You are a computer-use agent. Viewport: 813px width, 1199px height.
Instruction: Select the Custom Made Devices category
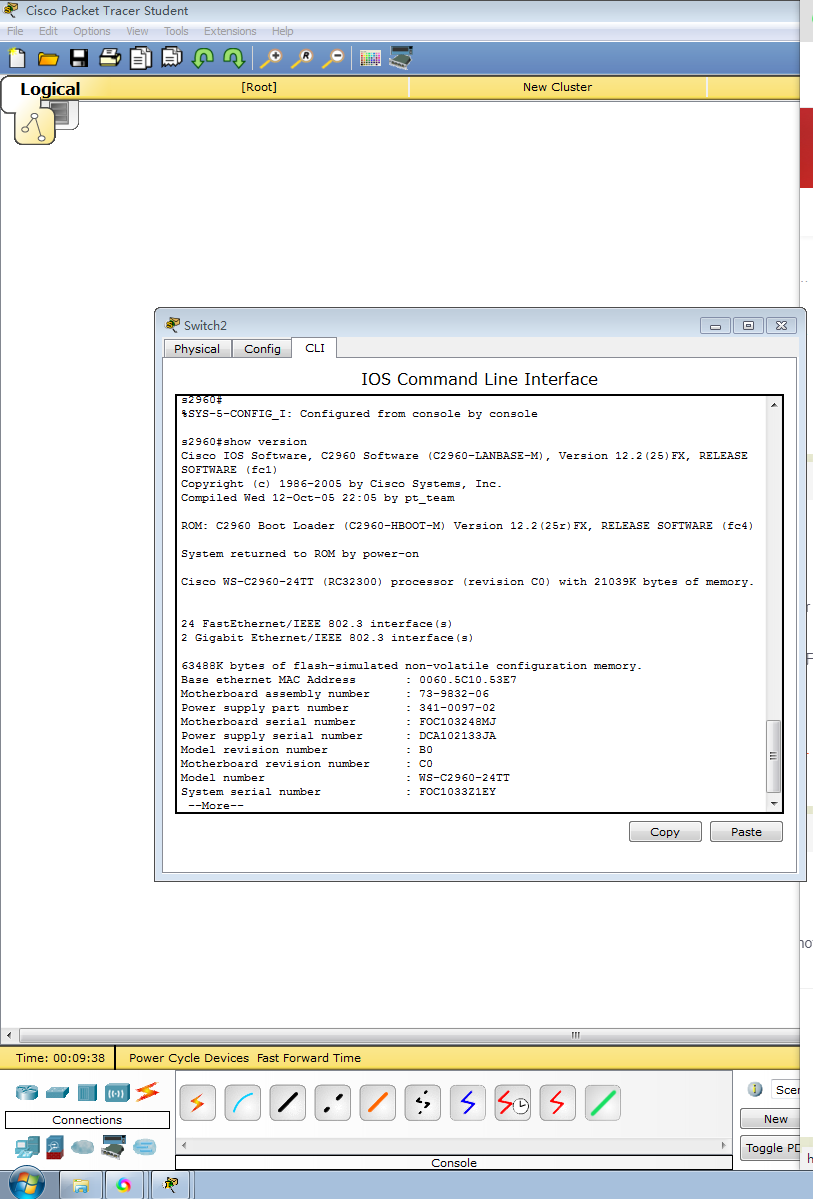(x=113, y=1147)
